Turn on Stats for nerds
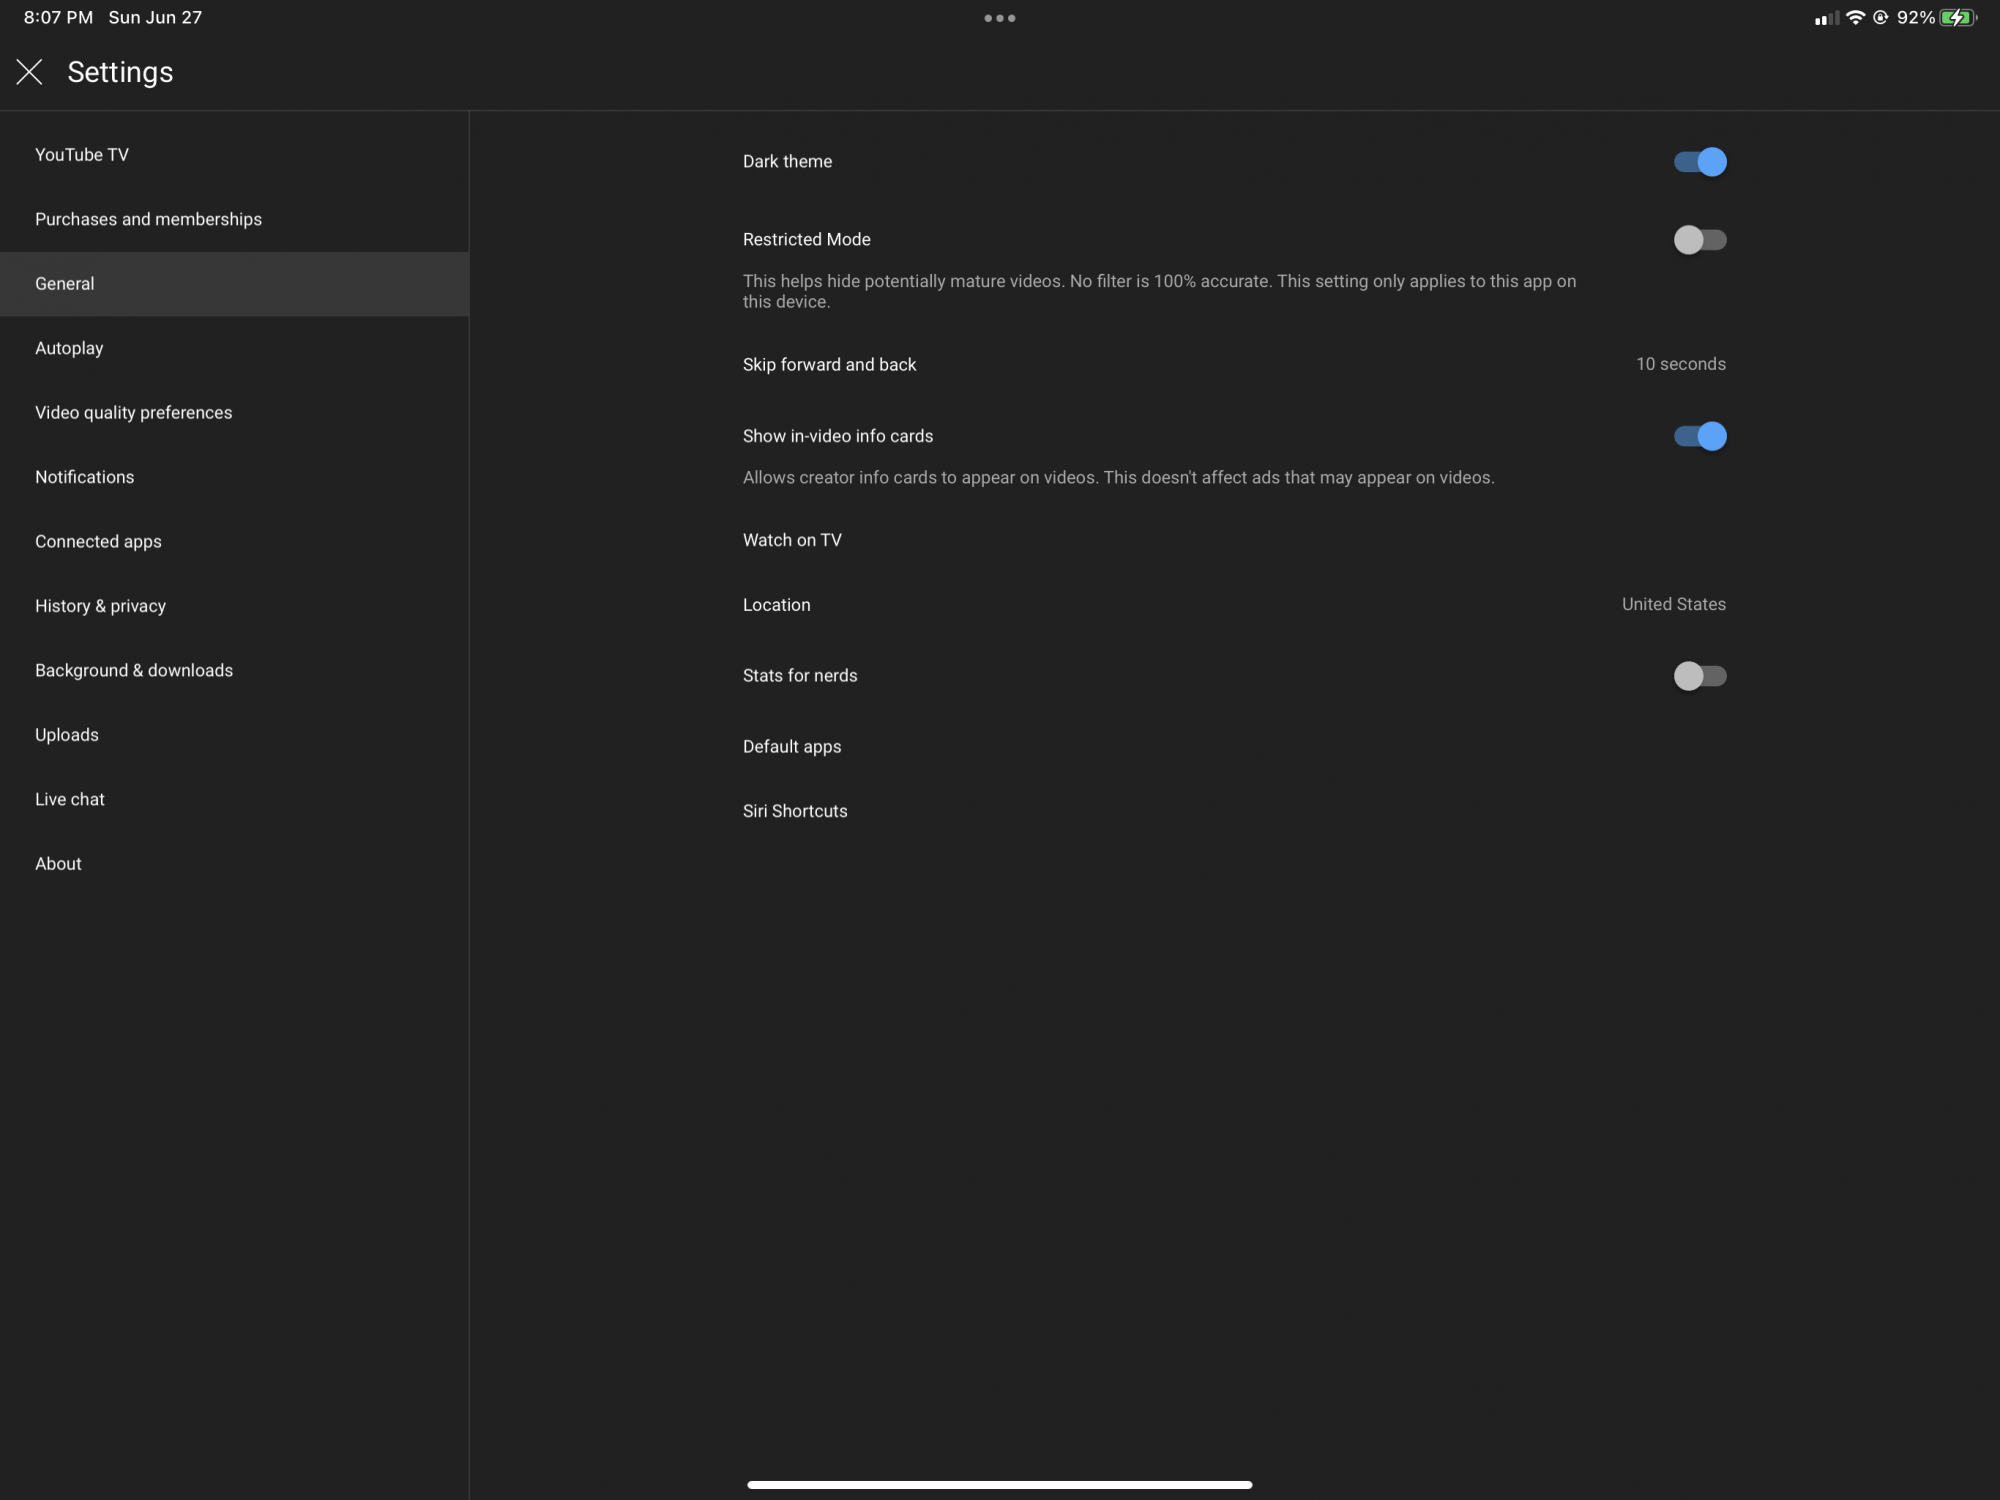Image resolution: width=2000 pixels, height=1500 pixels. point(1699,676)
